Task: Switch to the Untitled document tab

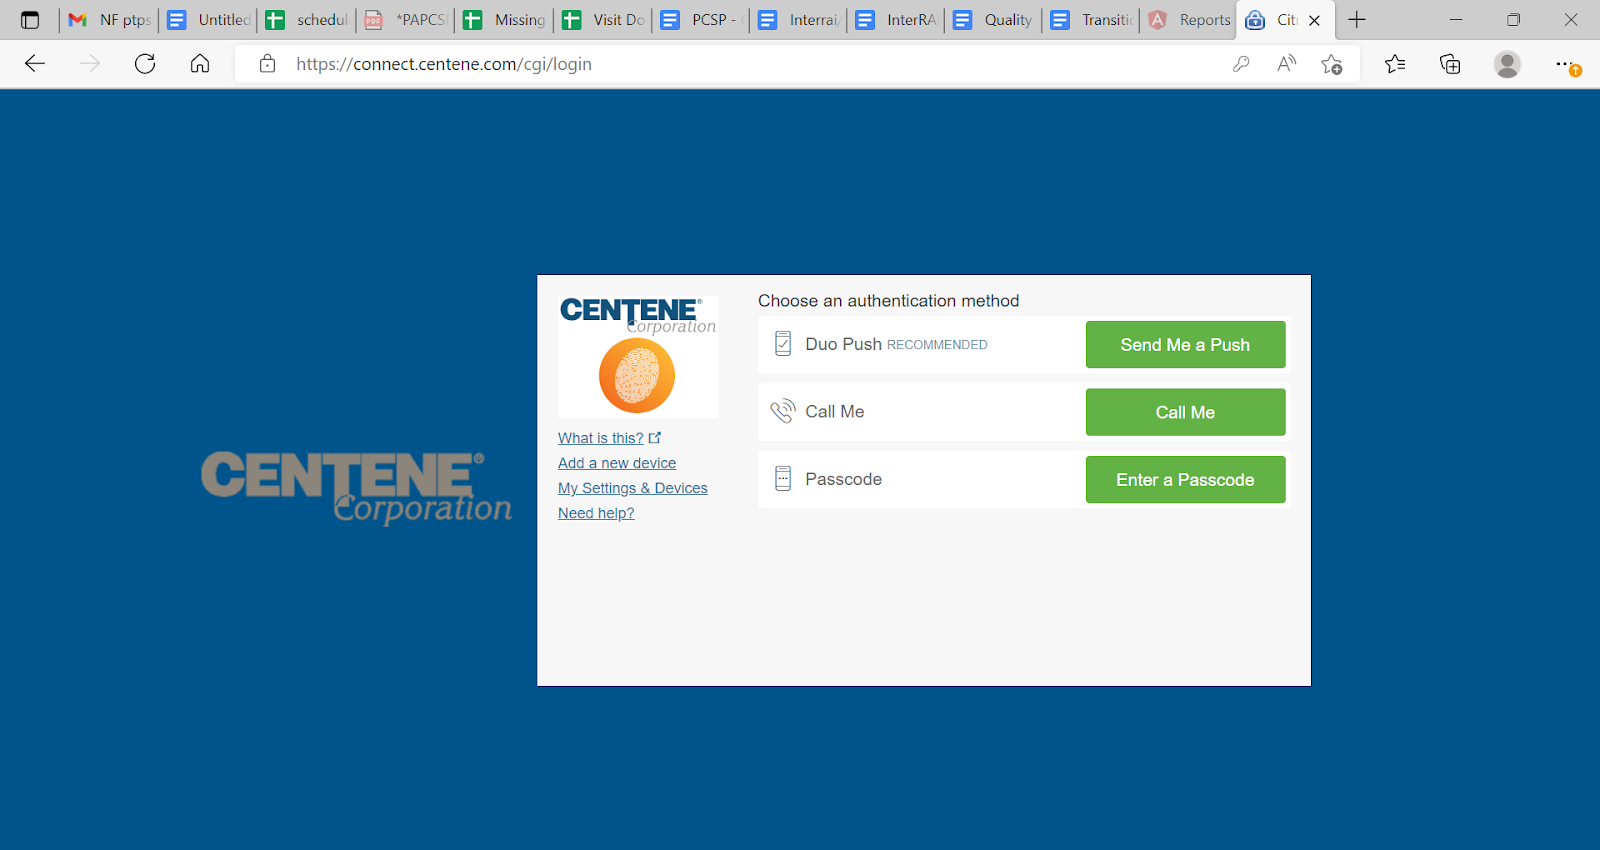Action: [209, 20]
